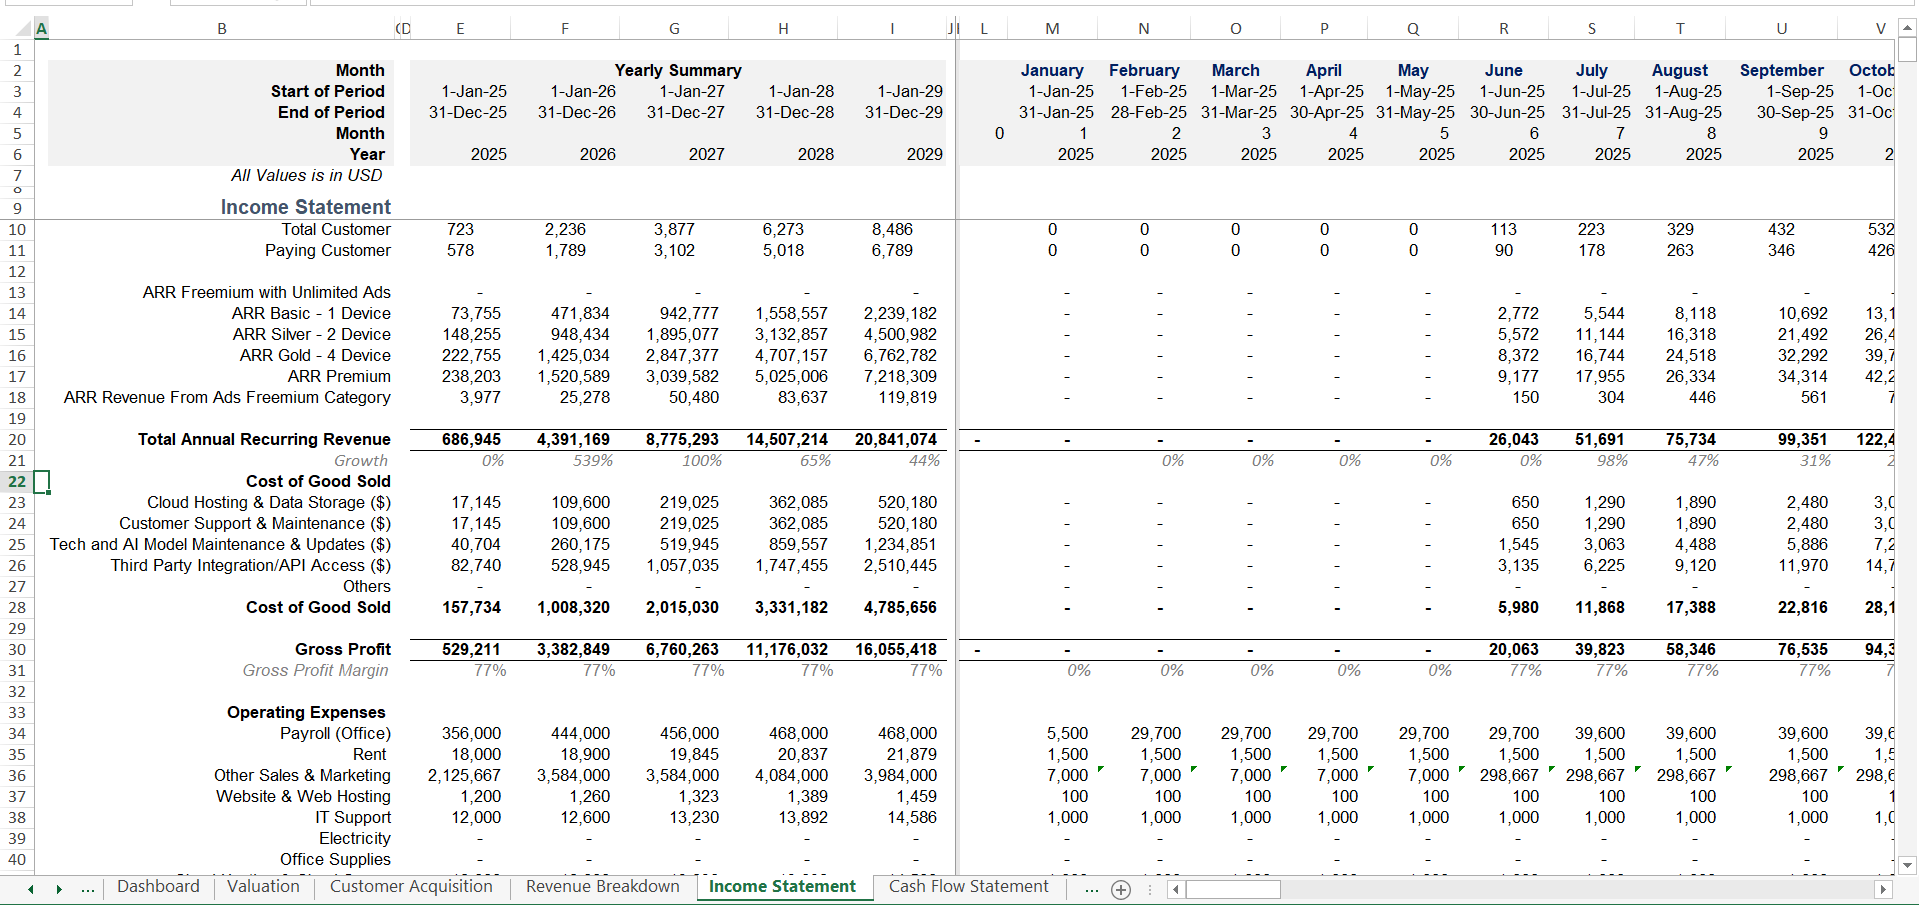Click 'All Values is in USD' cell
This screenshot has width=1919, height=905.
point(306,176)
